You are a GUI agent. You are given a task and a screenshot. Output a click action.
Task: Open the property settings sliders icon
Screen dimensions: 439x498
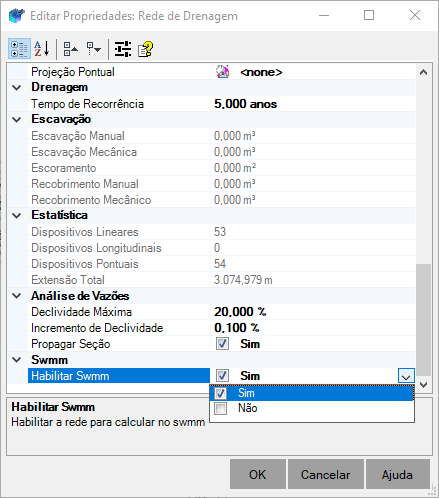pyautogui.click(x=123, y=49)
